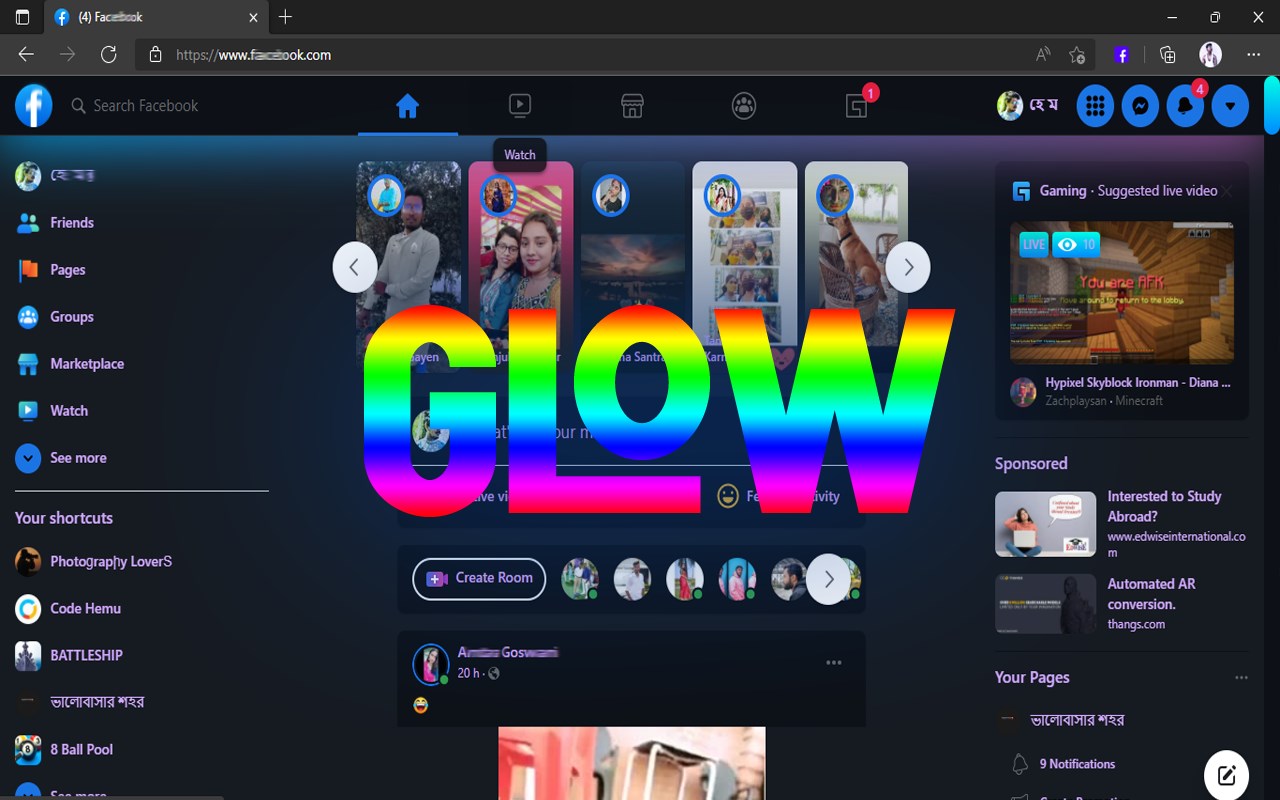Screen dimensions: 1280x800
Task: Open the Gaming tab with red badge
Action: point(857,106)
